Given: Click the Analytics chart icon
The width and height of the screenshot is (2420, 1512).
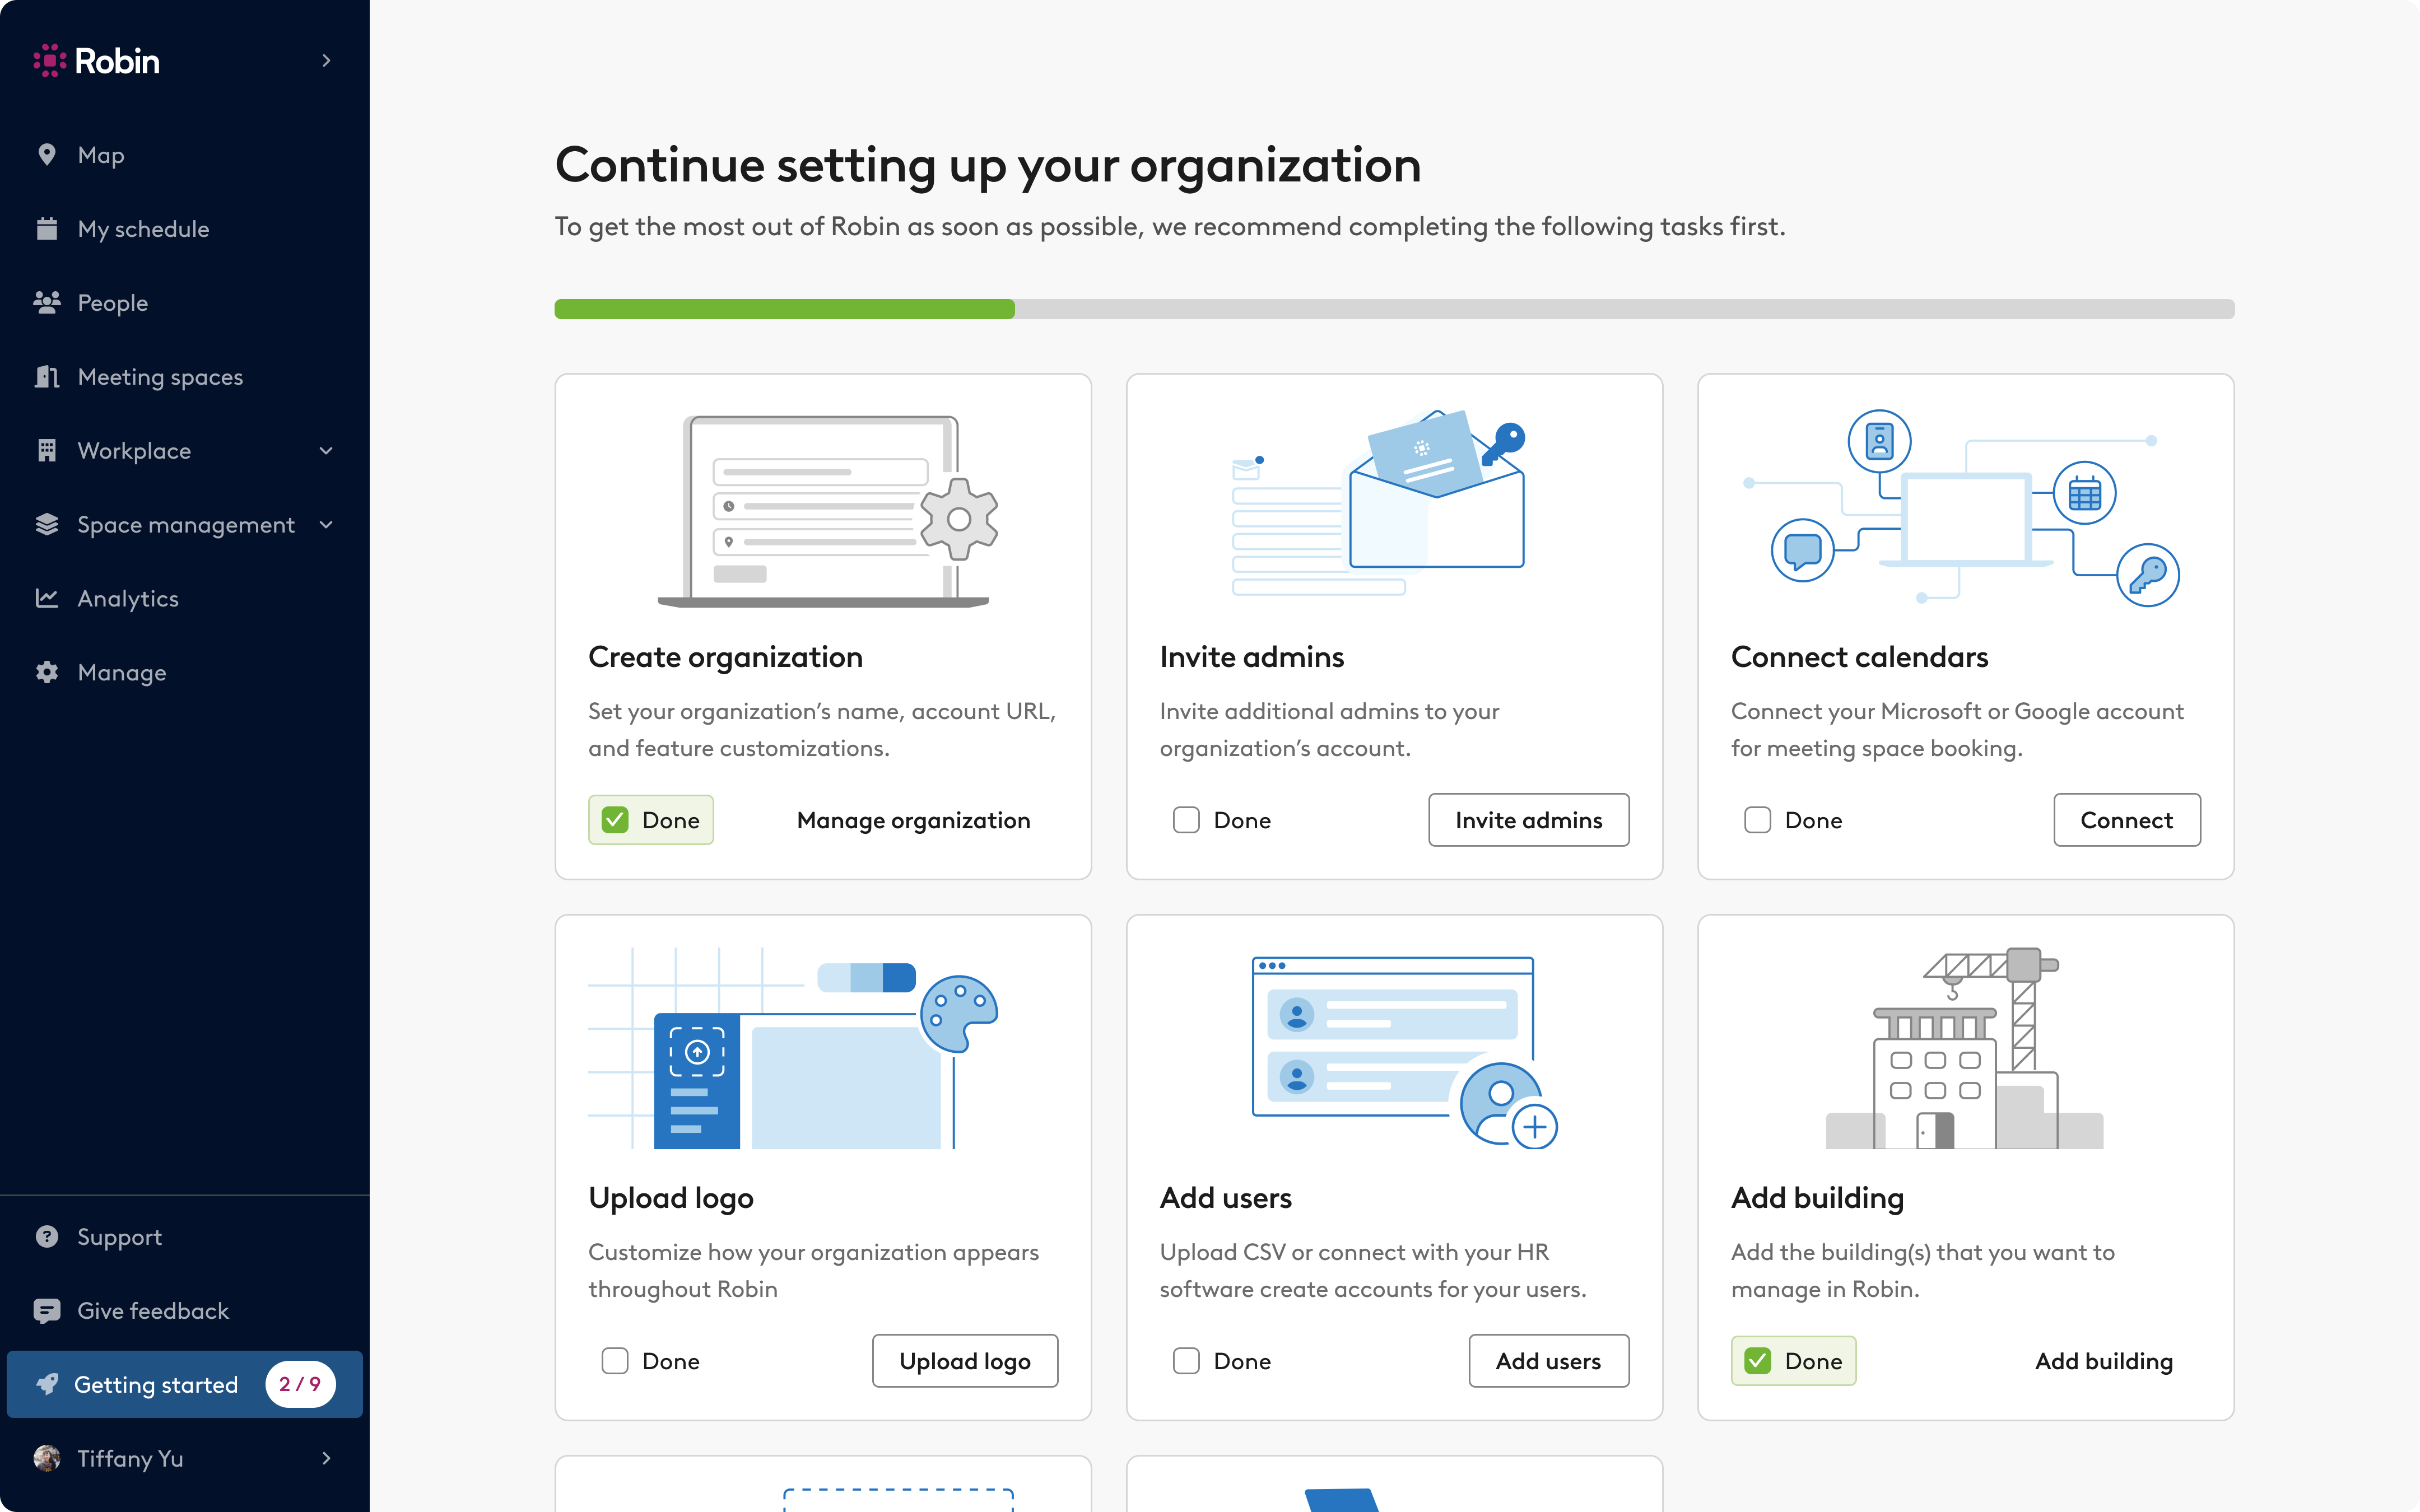Looking at the screenshot, I should pos(47,598).
